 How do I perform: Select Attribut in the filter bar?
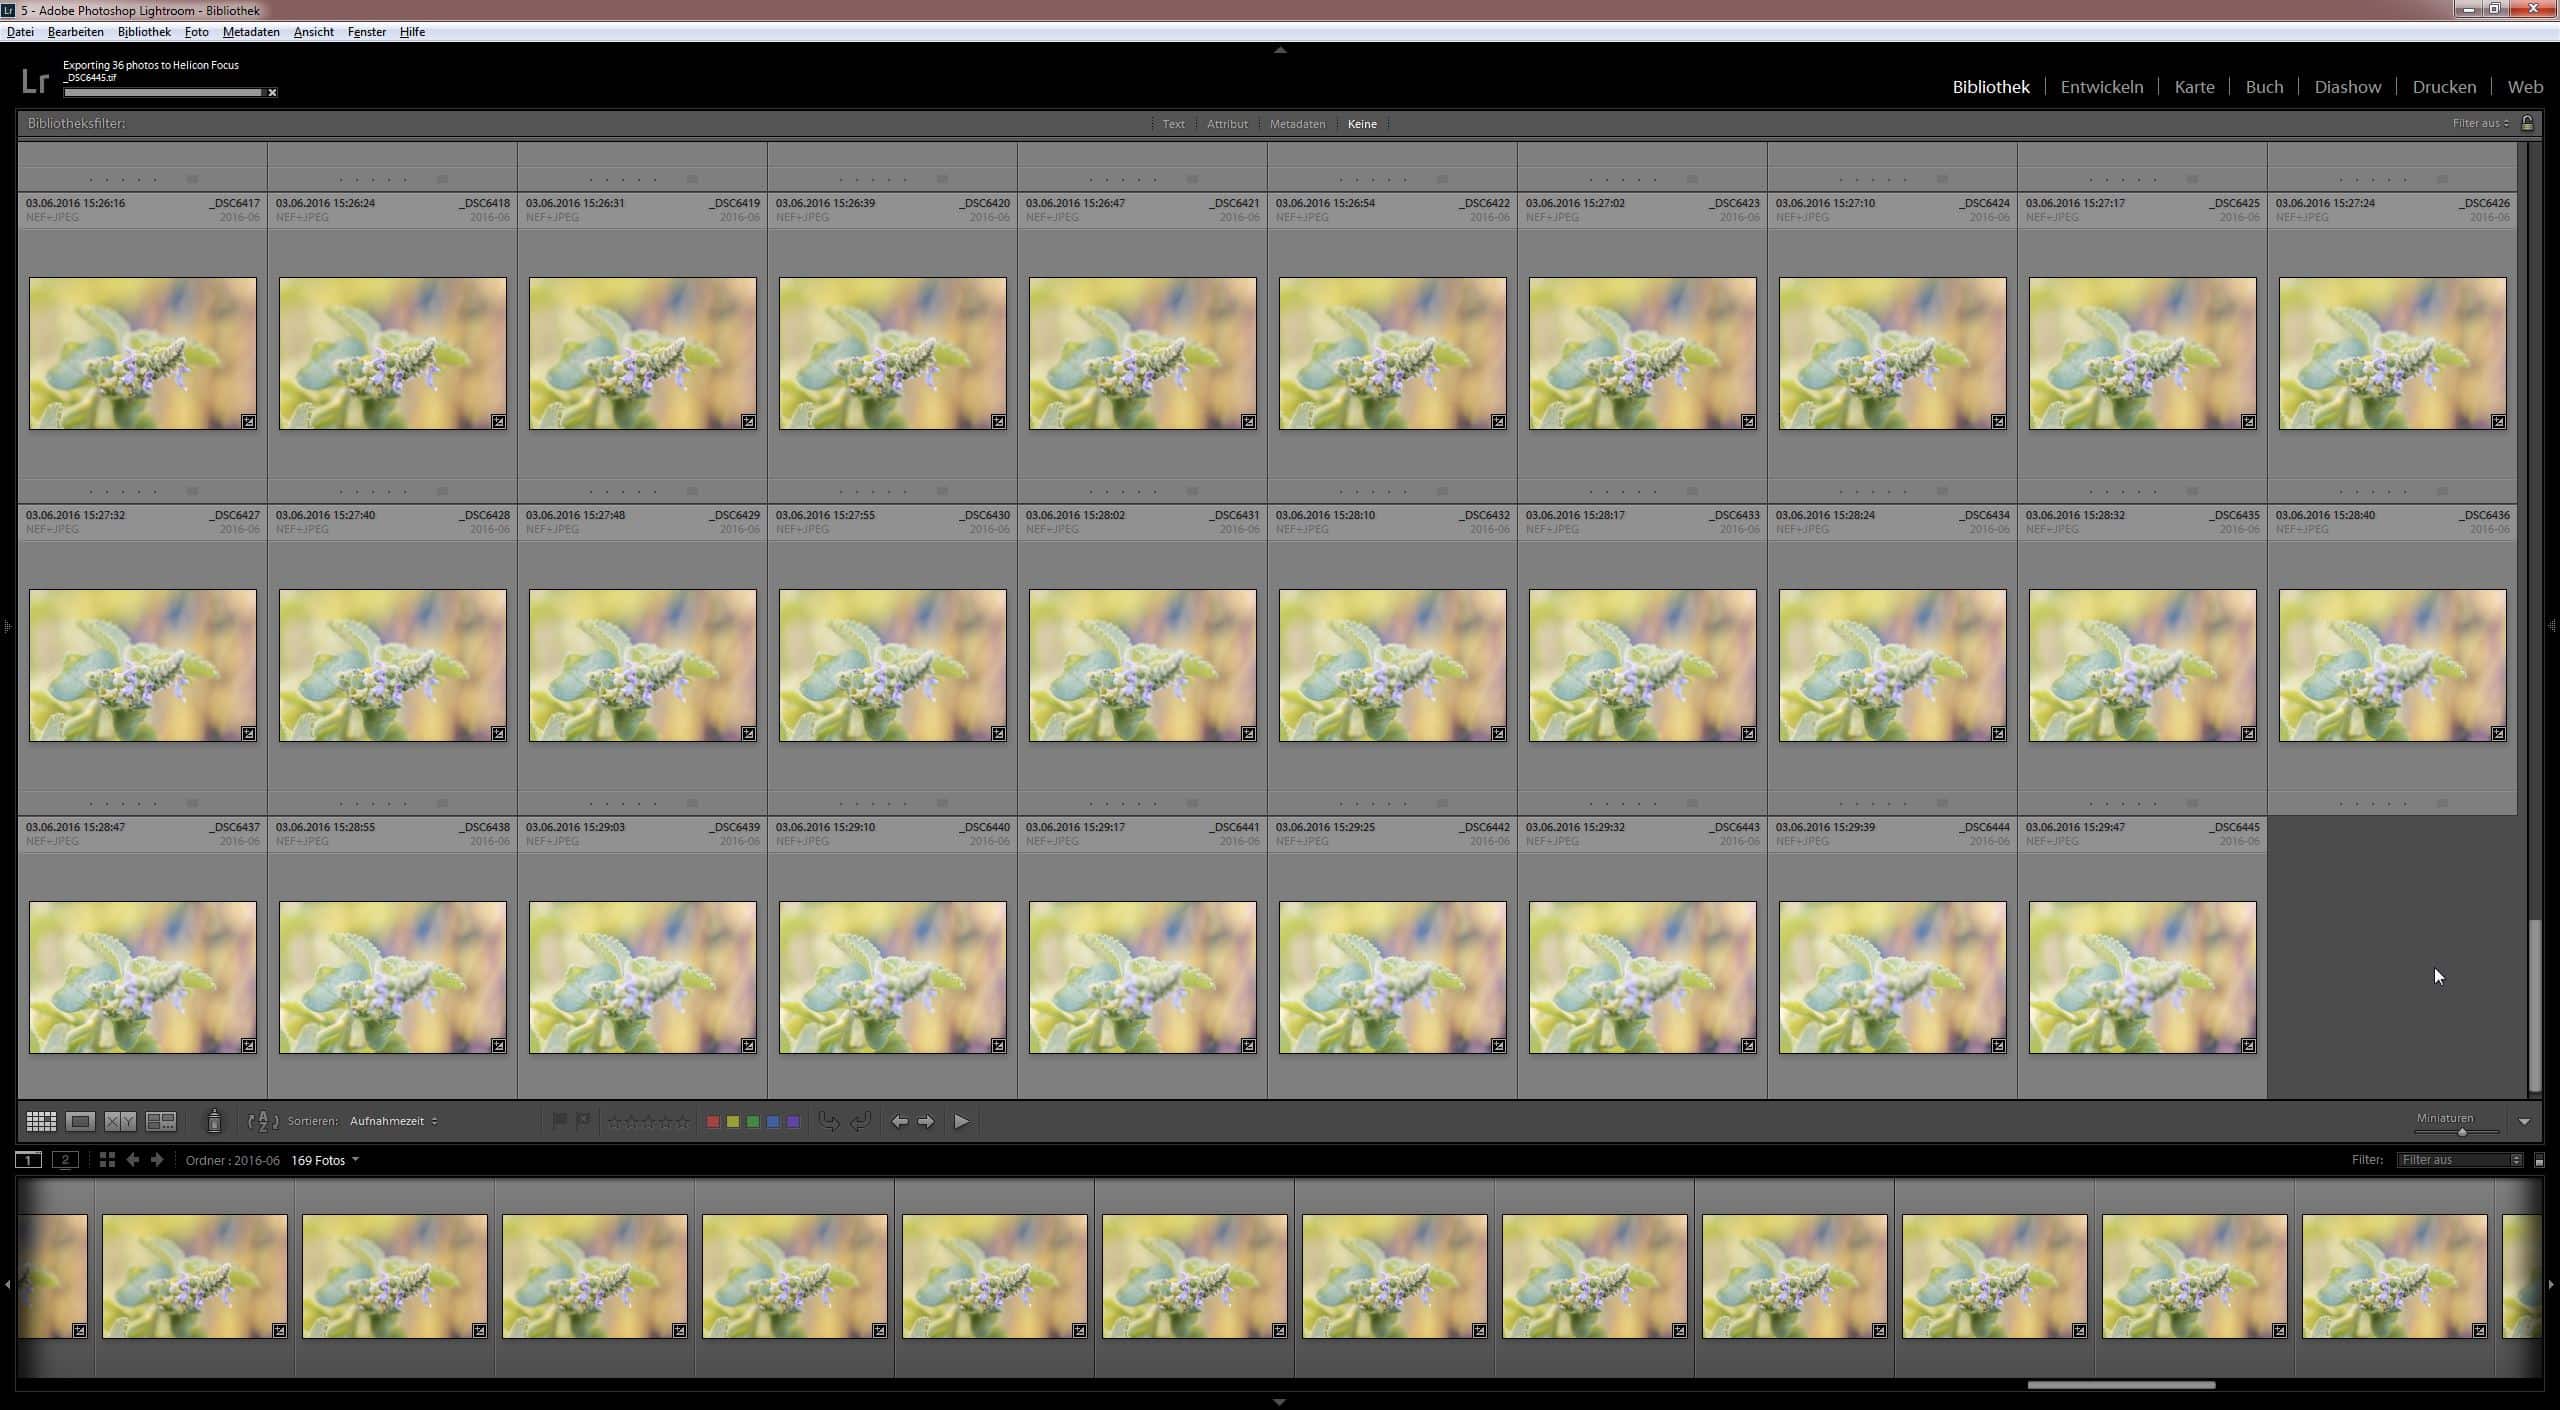[x=1227, y=124]
